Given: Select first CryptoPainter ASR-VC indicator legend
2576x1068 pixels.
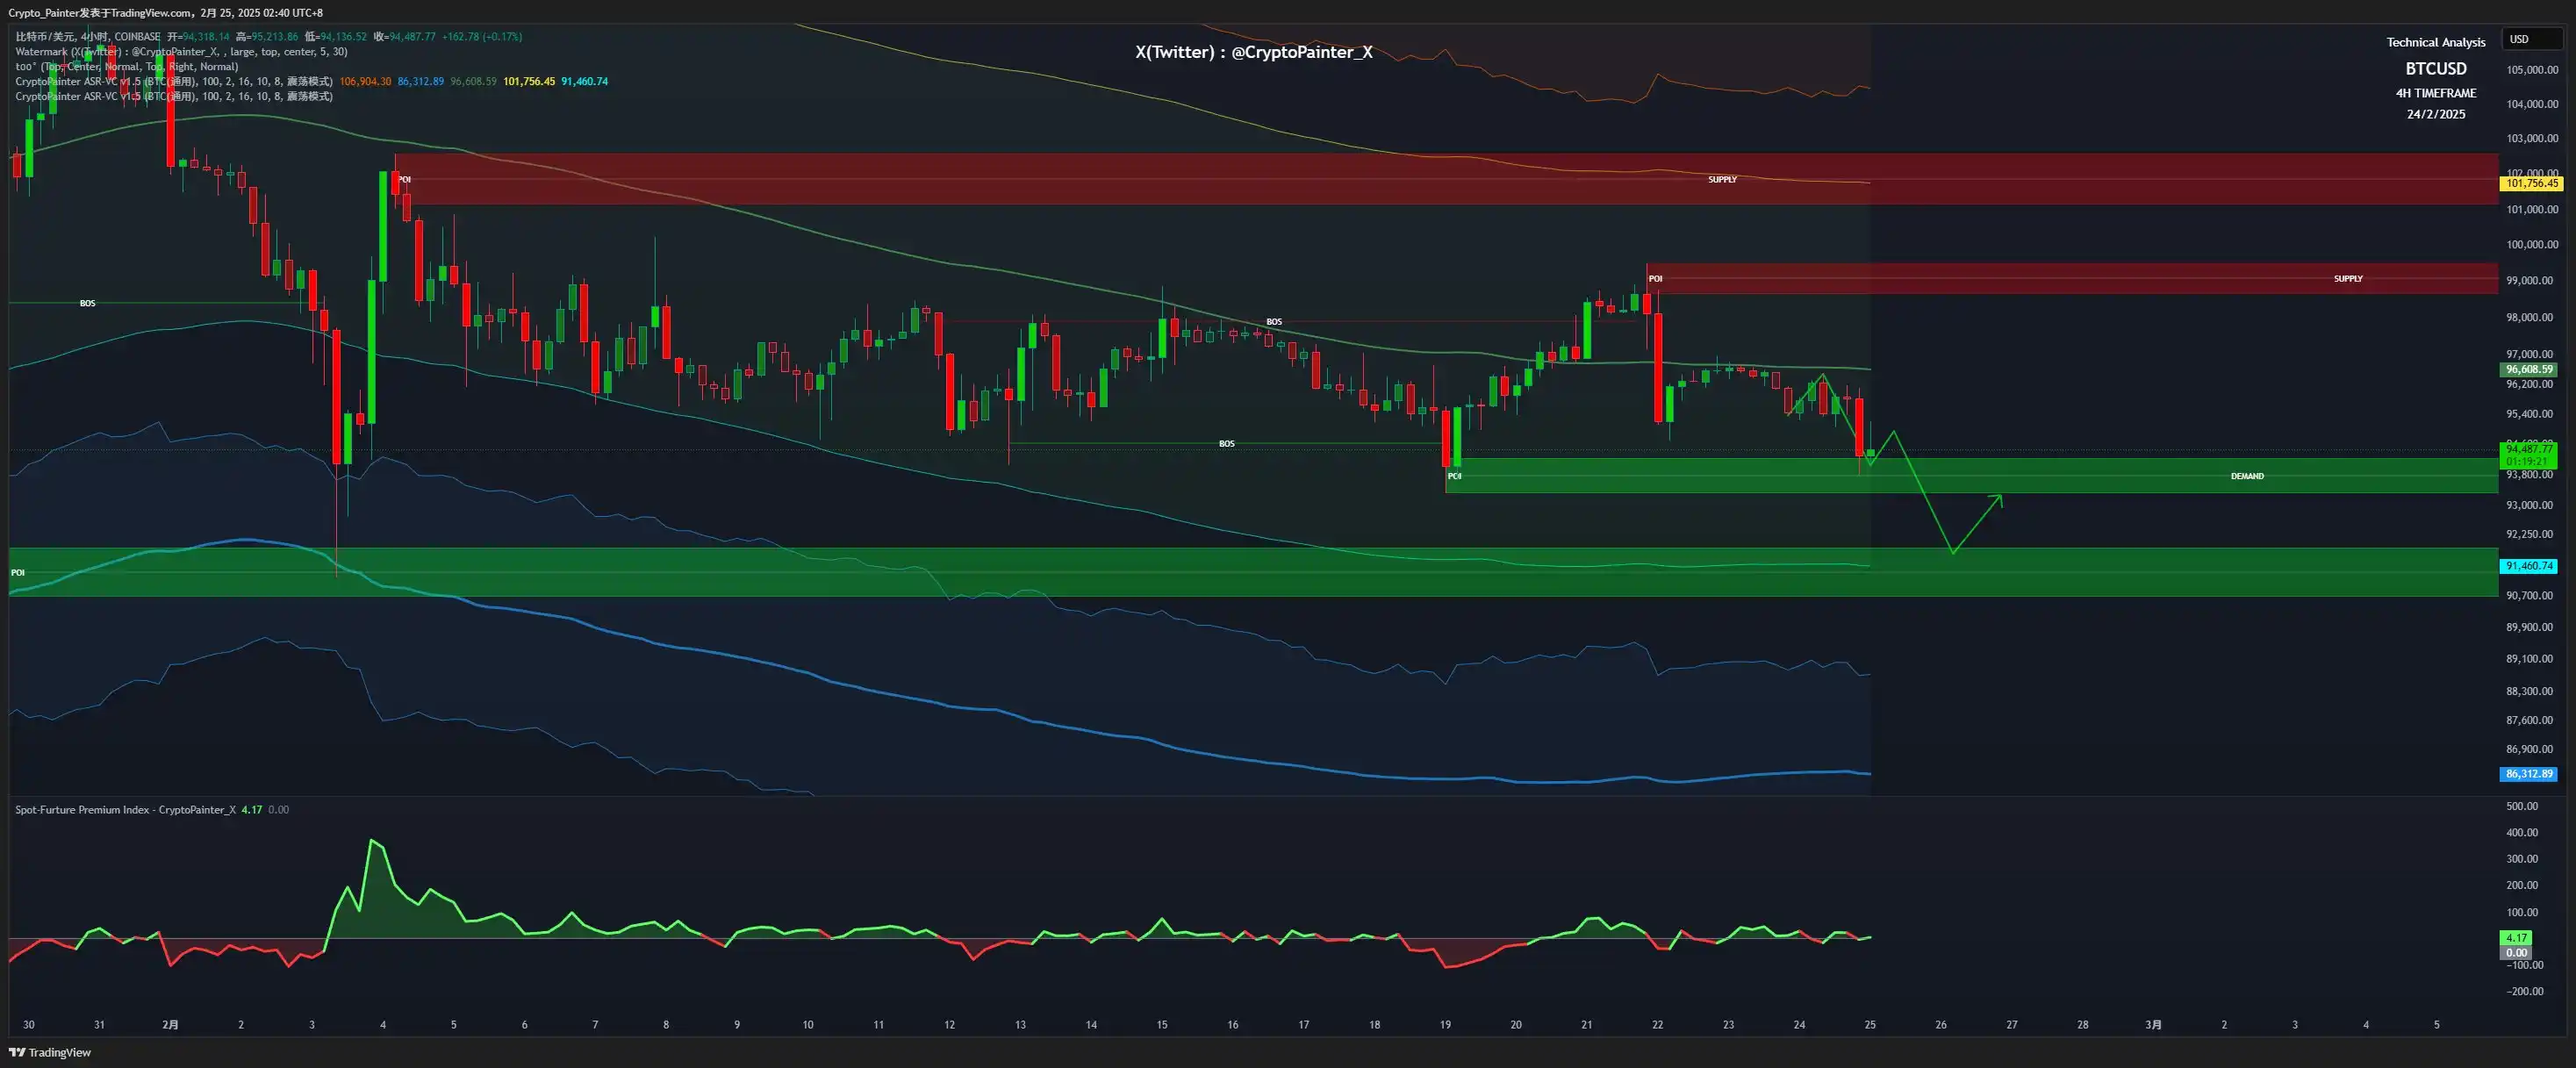Looking at the screenshot, I should (172, 82).
